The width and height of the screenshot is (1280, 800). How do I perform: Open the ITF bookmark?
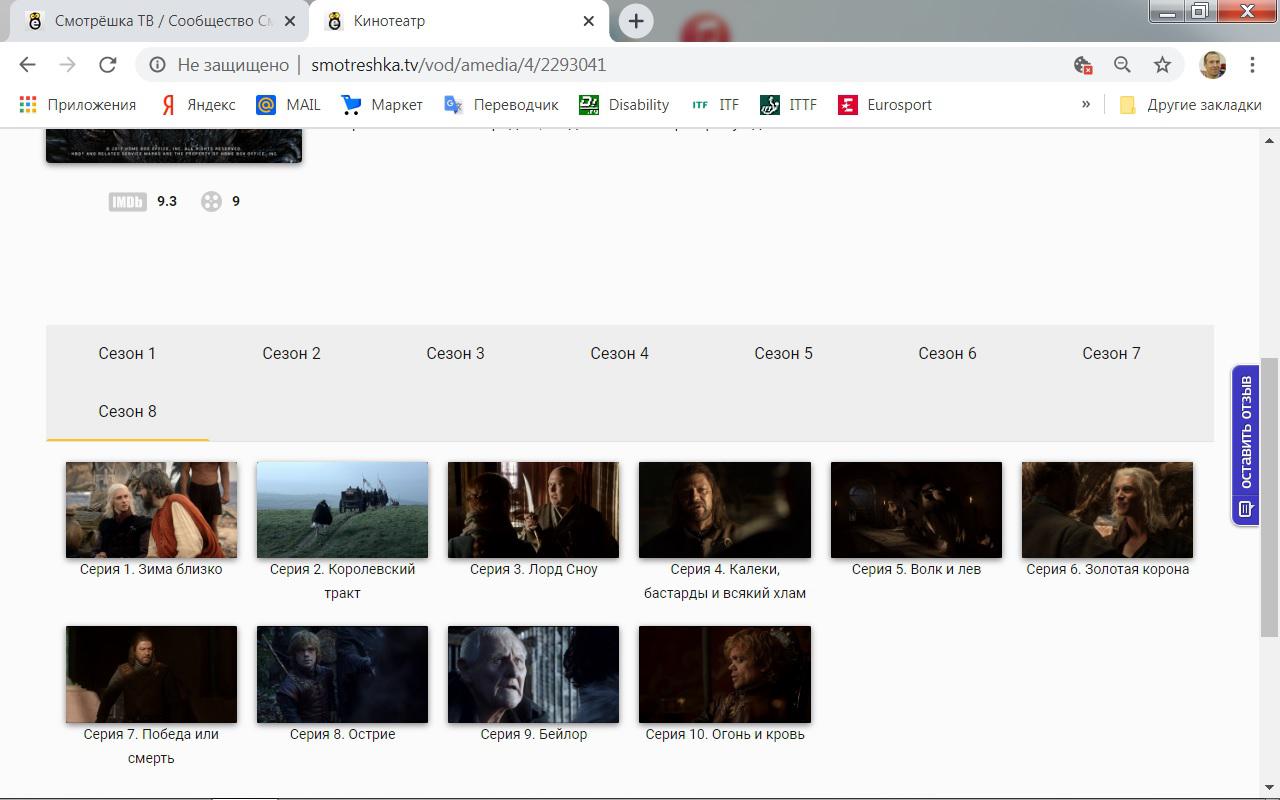[715, 105]
